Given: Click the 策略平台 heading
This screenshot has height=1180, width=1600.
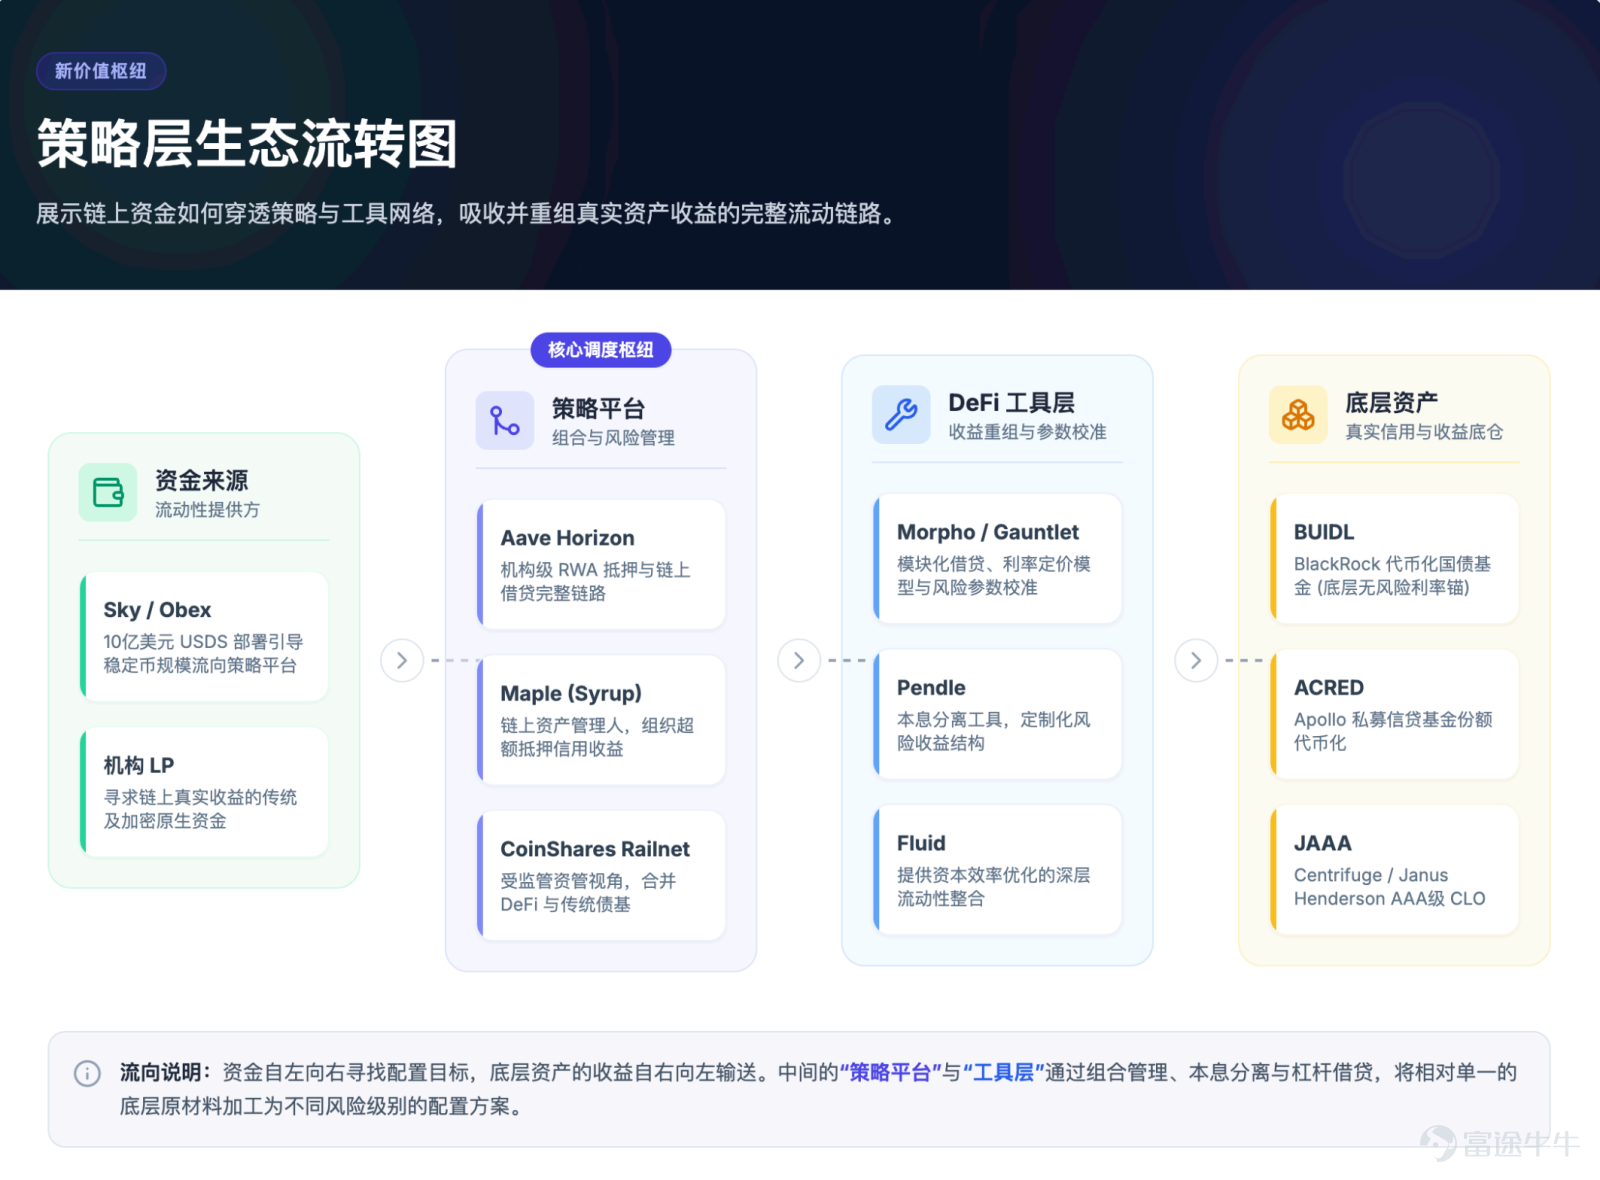Looking at the screenshot, I should [598, 408].
